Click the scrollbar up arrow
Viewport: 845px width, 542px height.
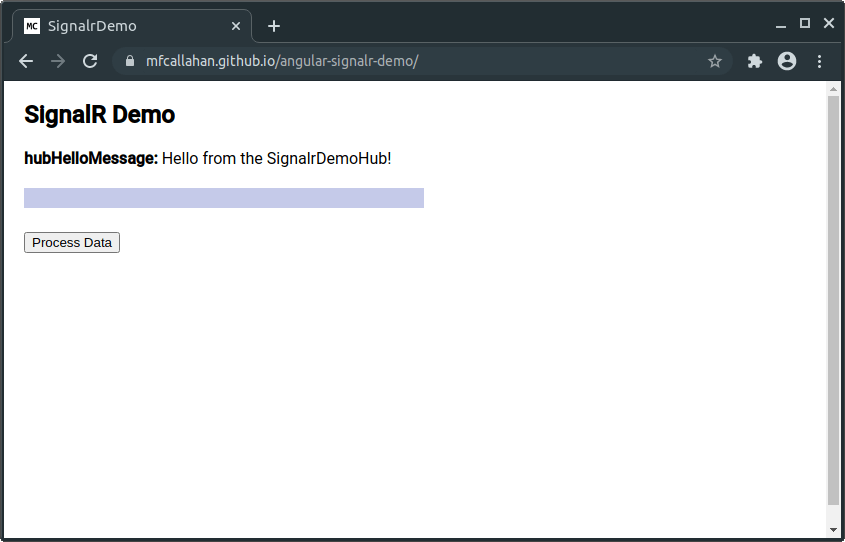coord(834,90)
